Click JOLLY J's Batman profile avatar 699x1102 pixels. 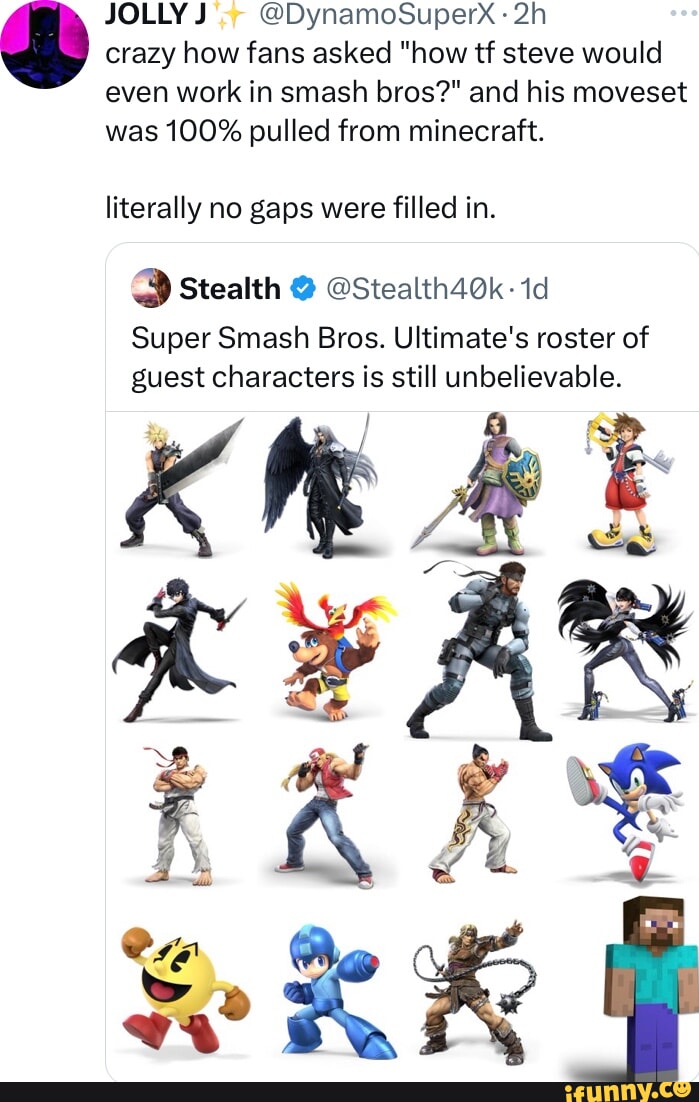pos(46,43)
